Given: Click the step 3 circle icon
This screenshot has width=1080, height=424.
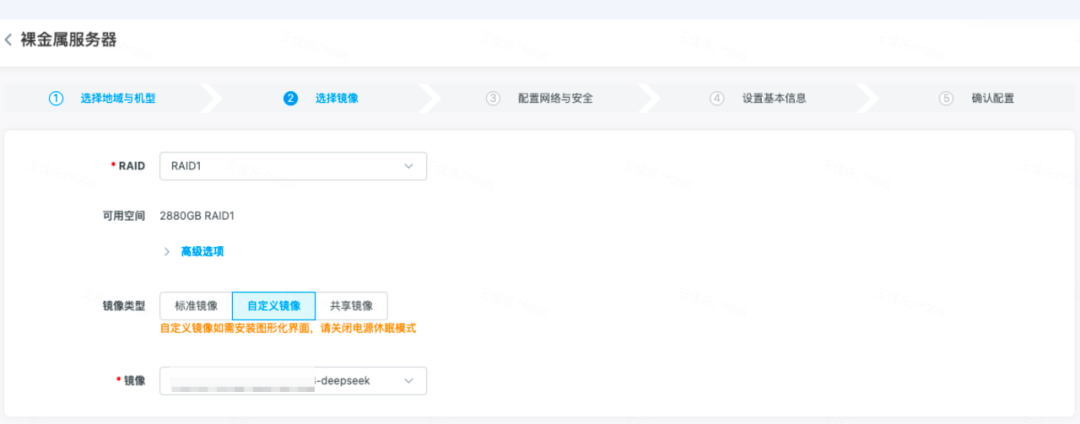Looking at the screenshot, I should (x=493, y=98).
